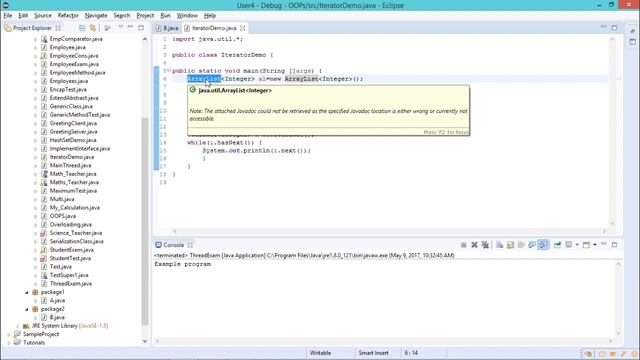The width and height of the screenshot is (640, 360).
Task: Click the 'Writable' status bar entry
Action: tap(320, 353)
